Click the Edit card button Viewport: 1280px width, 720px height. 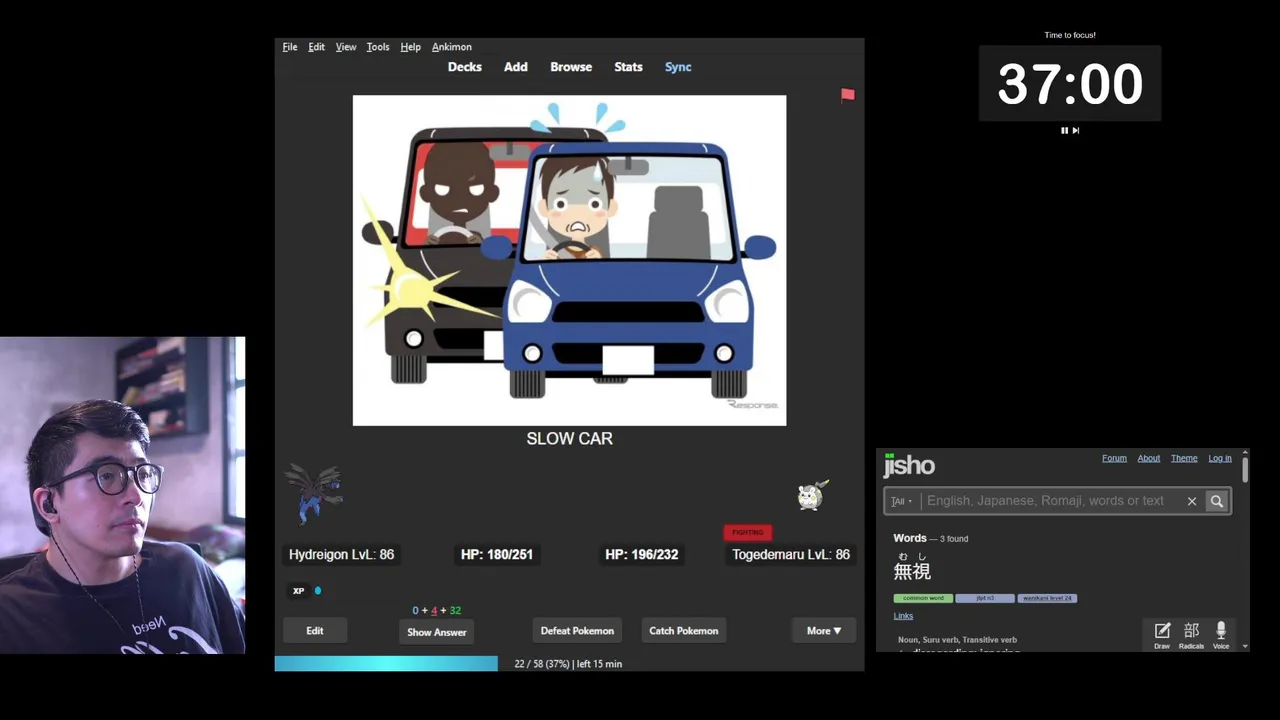(x=315, y=631)
